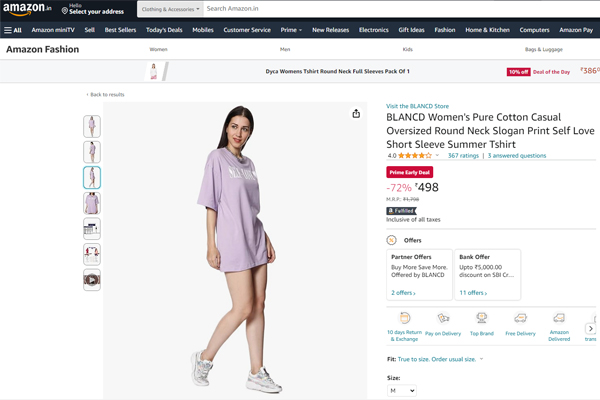Open the Today's Deals menu item

pos(163,30)
